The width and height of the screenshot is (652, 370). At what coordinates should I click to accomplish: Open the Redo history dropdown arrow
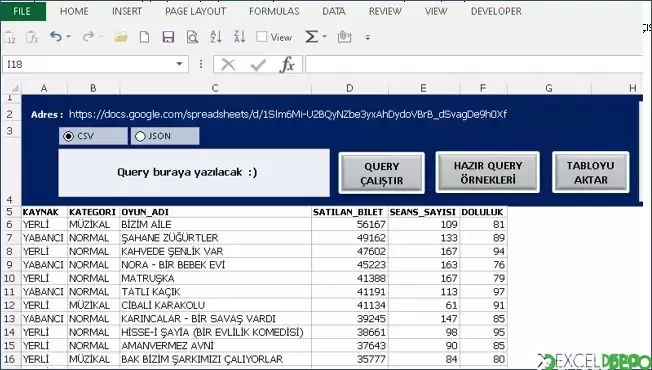101,37
